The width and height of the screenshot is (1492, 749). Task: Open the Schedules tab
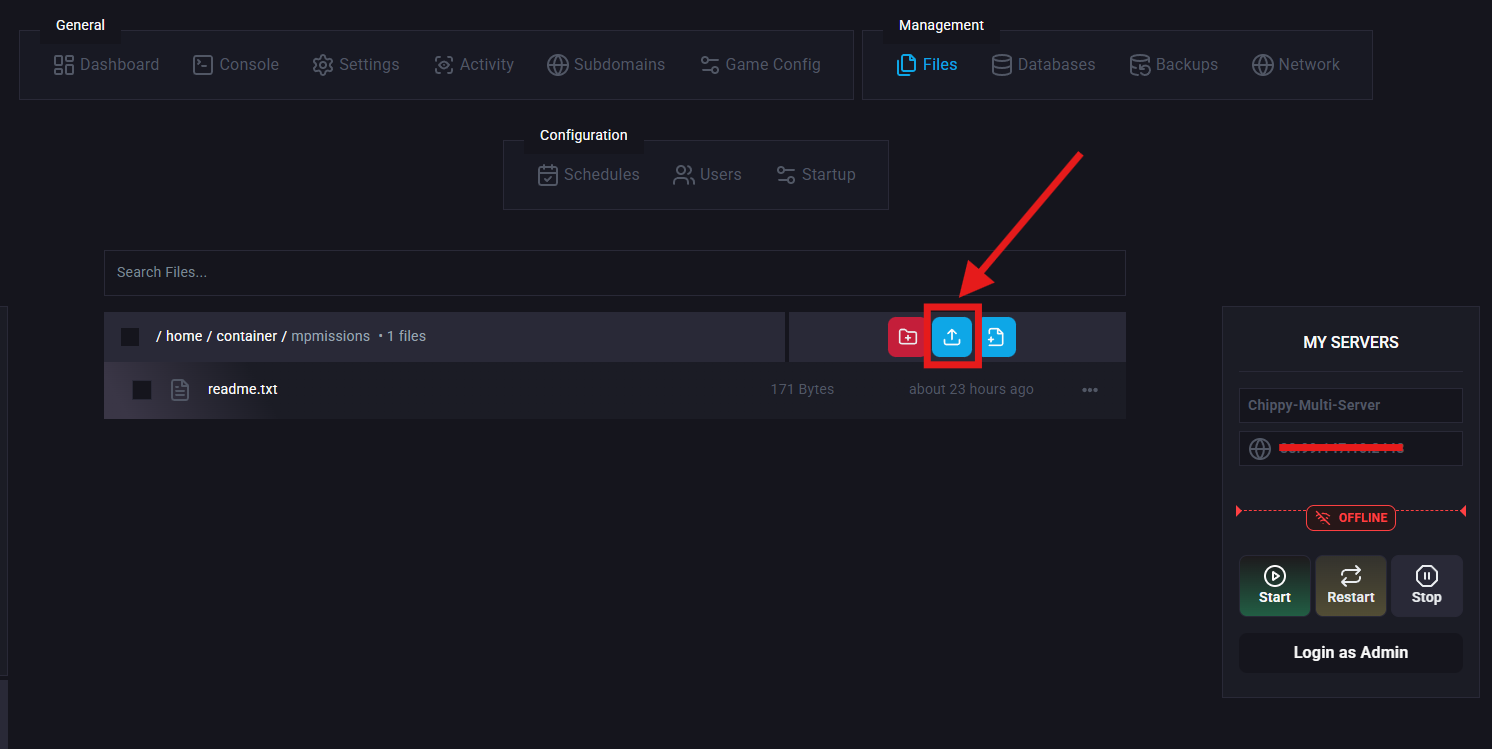(589, 175)
